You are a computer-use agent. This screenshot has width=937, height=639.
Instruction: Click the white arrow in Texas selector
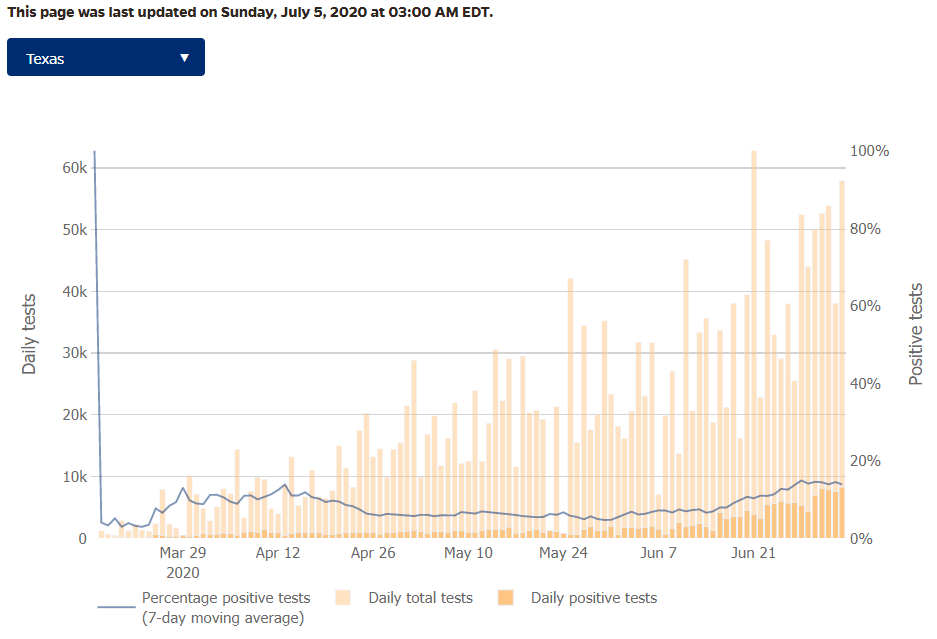click(184, 58)
